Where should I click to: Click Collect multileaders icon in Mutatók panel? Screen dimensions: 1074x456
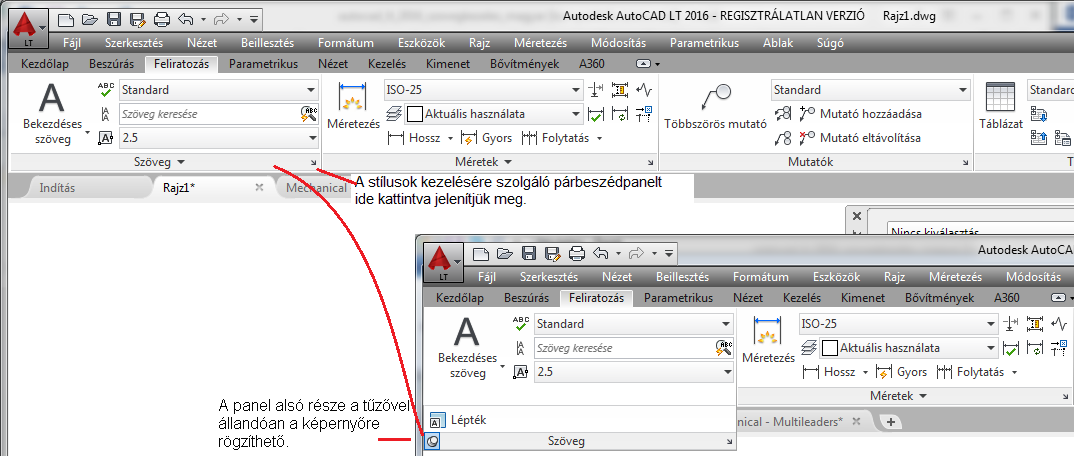pos(784,138)
